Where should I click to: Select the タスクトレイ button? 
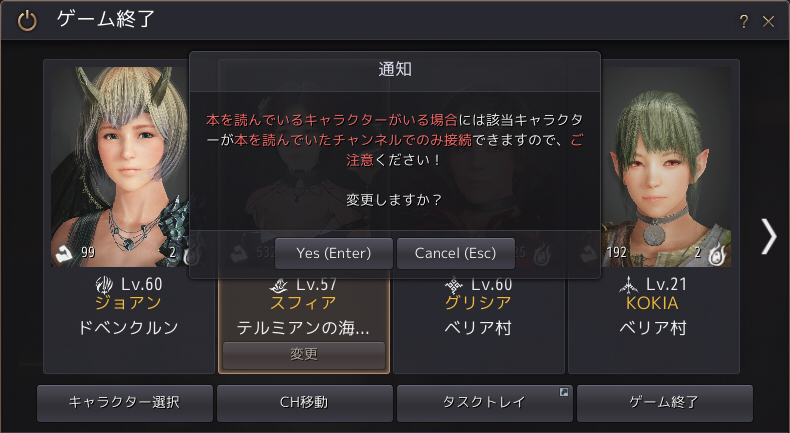point(484,403)
